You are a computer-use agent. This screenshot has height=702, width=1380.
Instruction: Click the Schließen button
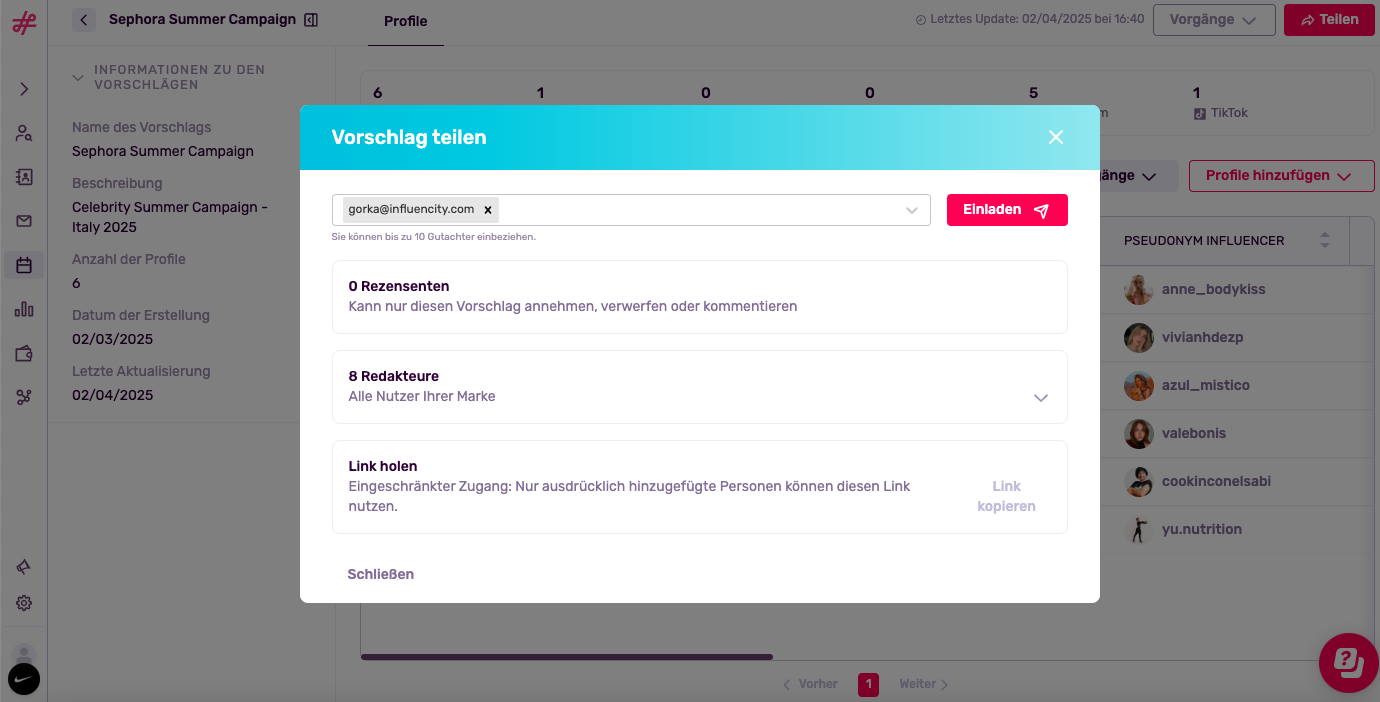pyautogui.click(x=381, y=574)
